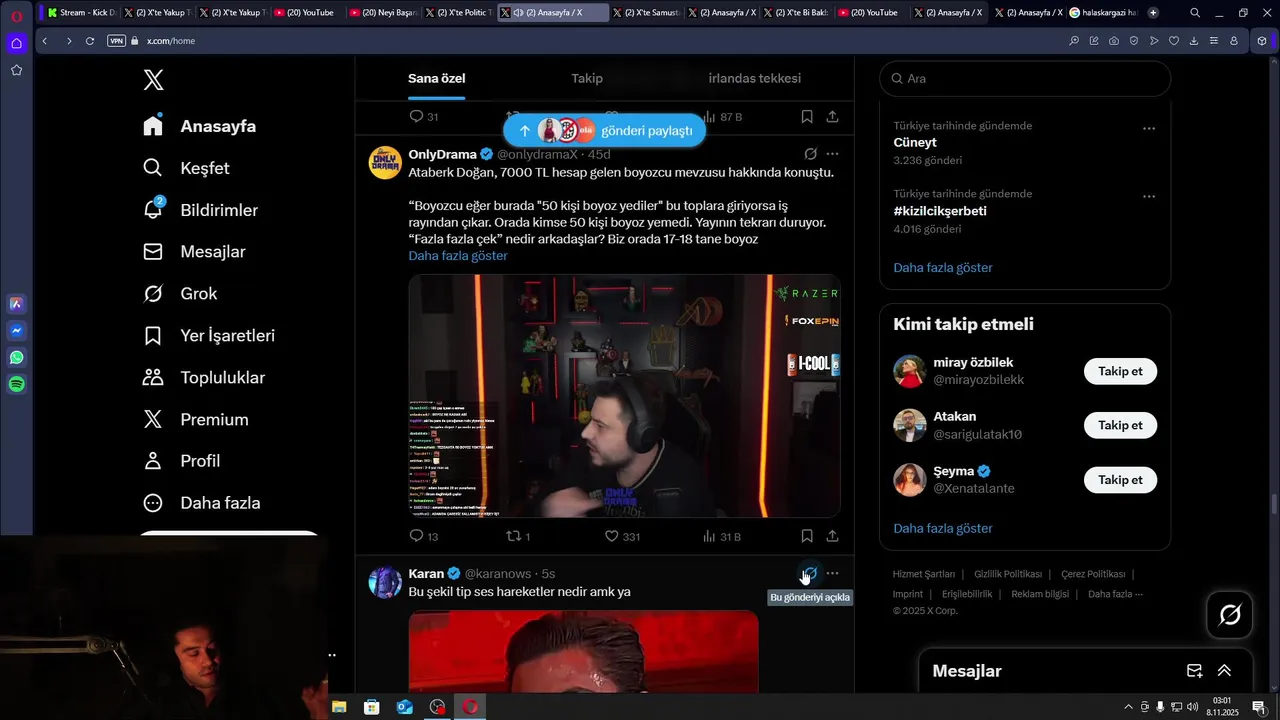Viewport: 1280px width, 720px height.
Task: Explain OnlyDrama post with Grok icon
Action: pyautogui.click(x=811, y=154)
